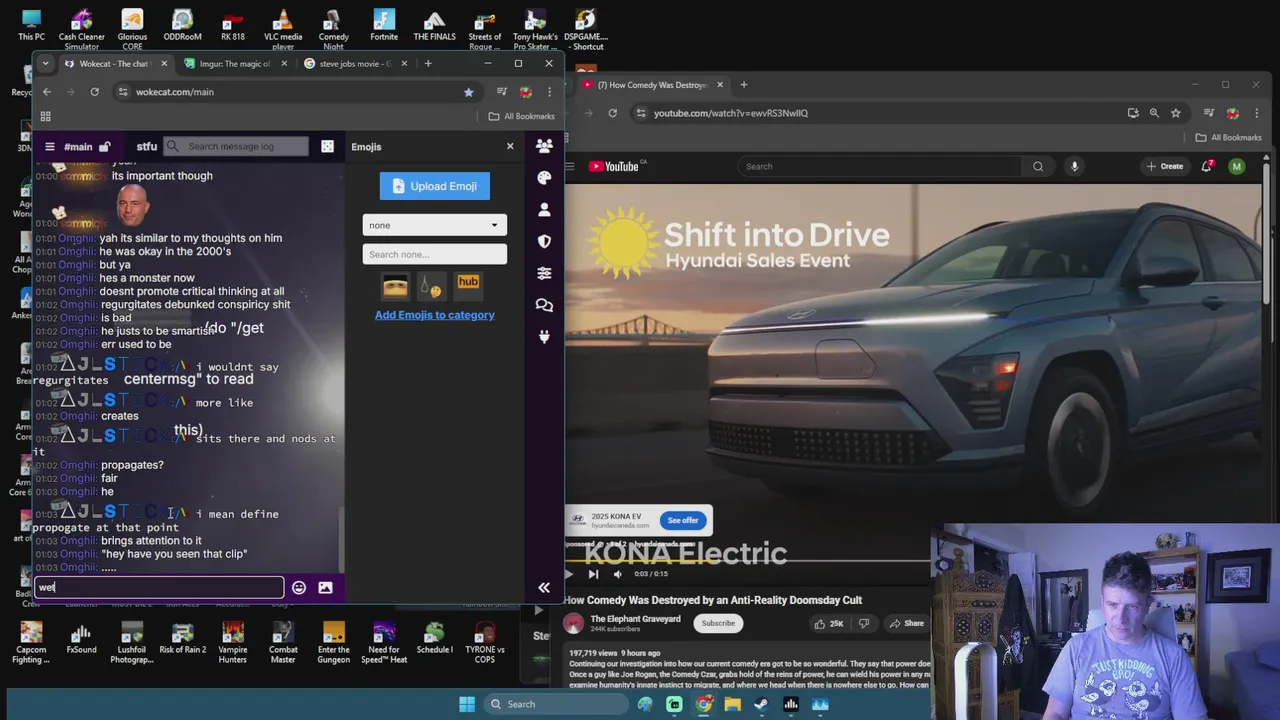The image size is (1280, 720).
Task: Click the YouTube logo
Action: point(613,167)
